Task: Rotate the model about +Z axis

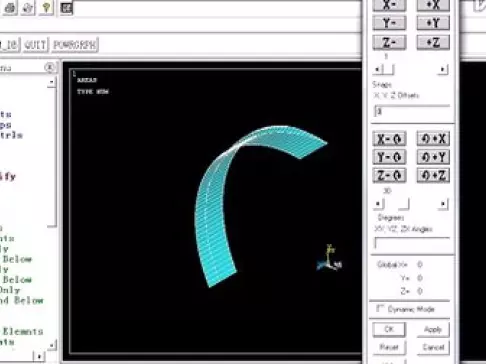Action: (x=433, y=175)
